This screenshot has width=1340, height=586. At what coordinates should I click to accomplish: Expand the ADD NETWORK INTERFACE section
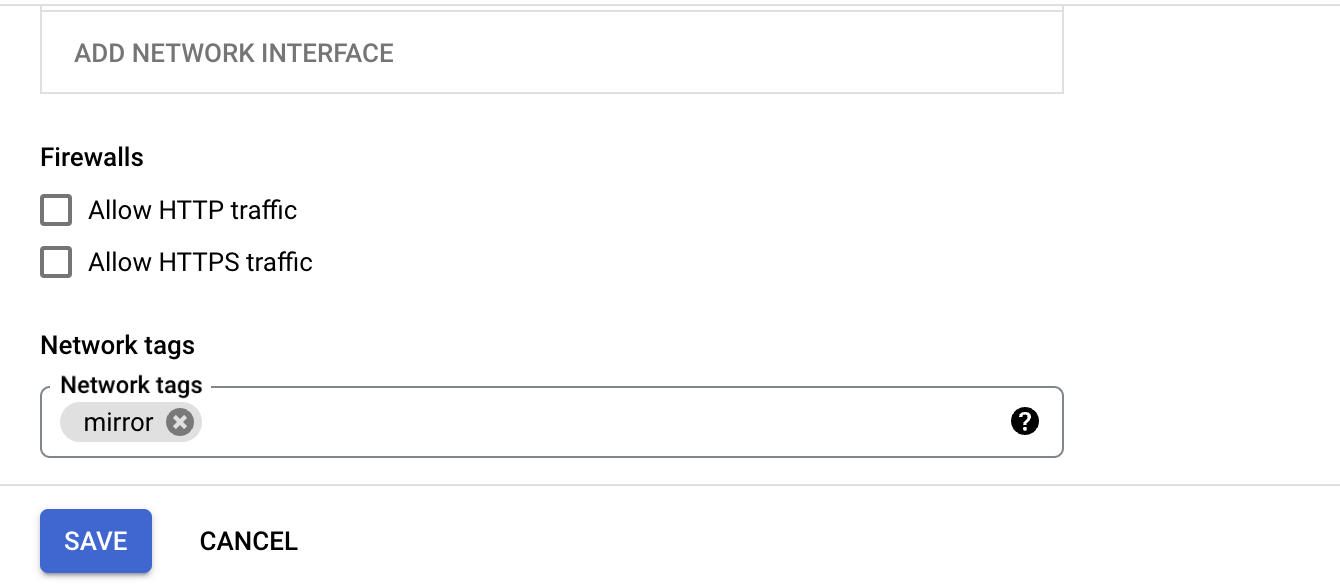coord(234,53)
